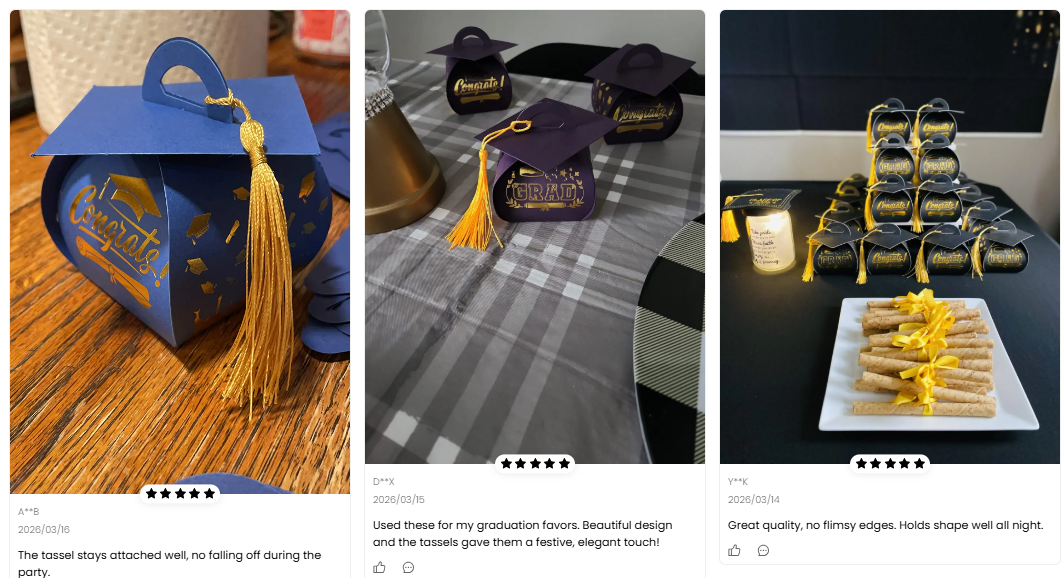
Task: Click the five-star badge on D**X review
Action: tap(535, 463)
